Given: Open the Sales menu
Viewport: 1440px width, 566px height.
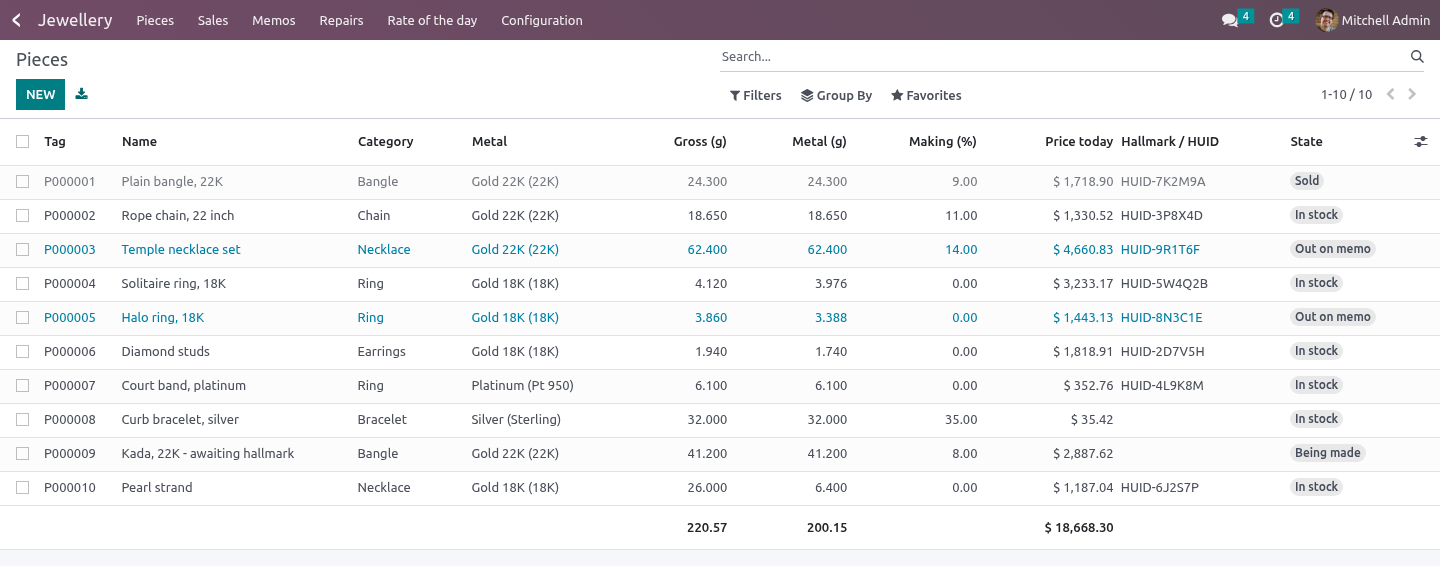Looking at the screenshot, I should pyautogui.click(x=213, y=20).
